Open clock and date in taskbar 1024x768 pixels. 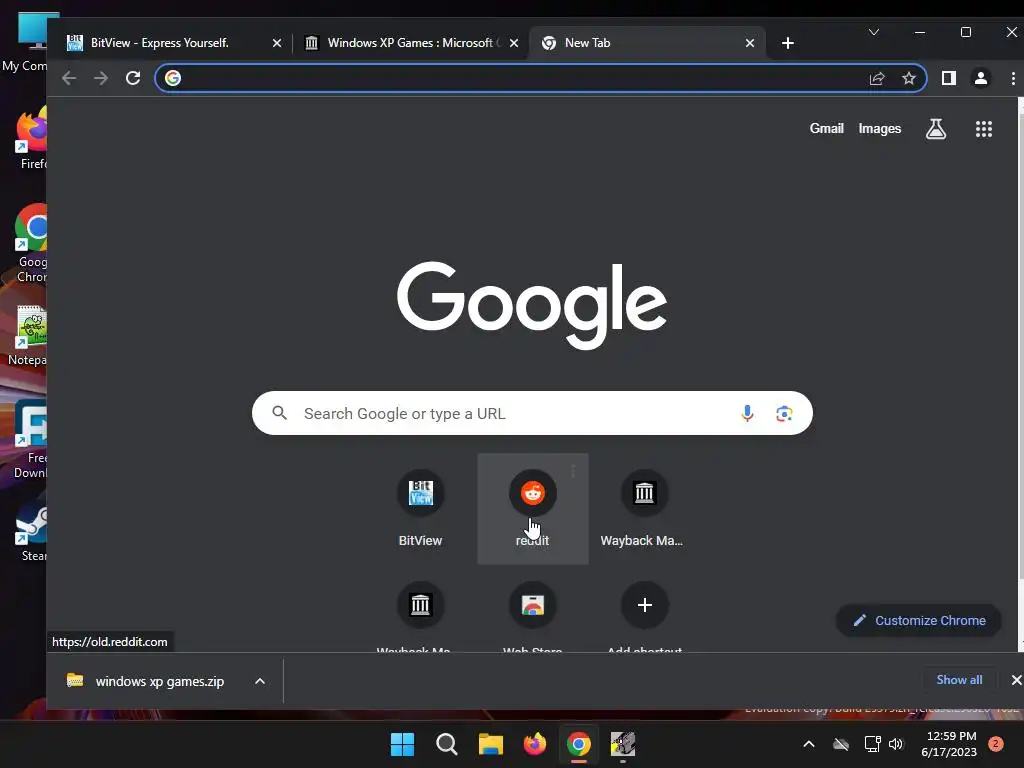coord(949,744)
